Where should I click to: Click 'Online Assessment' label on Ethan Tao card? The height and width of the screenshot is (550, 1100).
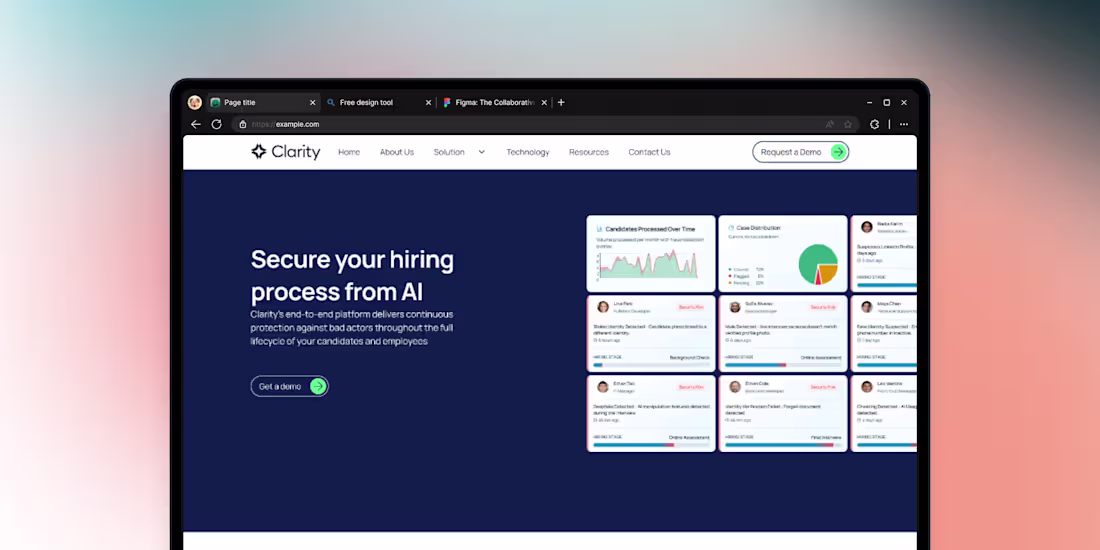tap(689, 437)
